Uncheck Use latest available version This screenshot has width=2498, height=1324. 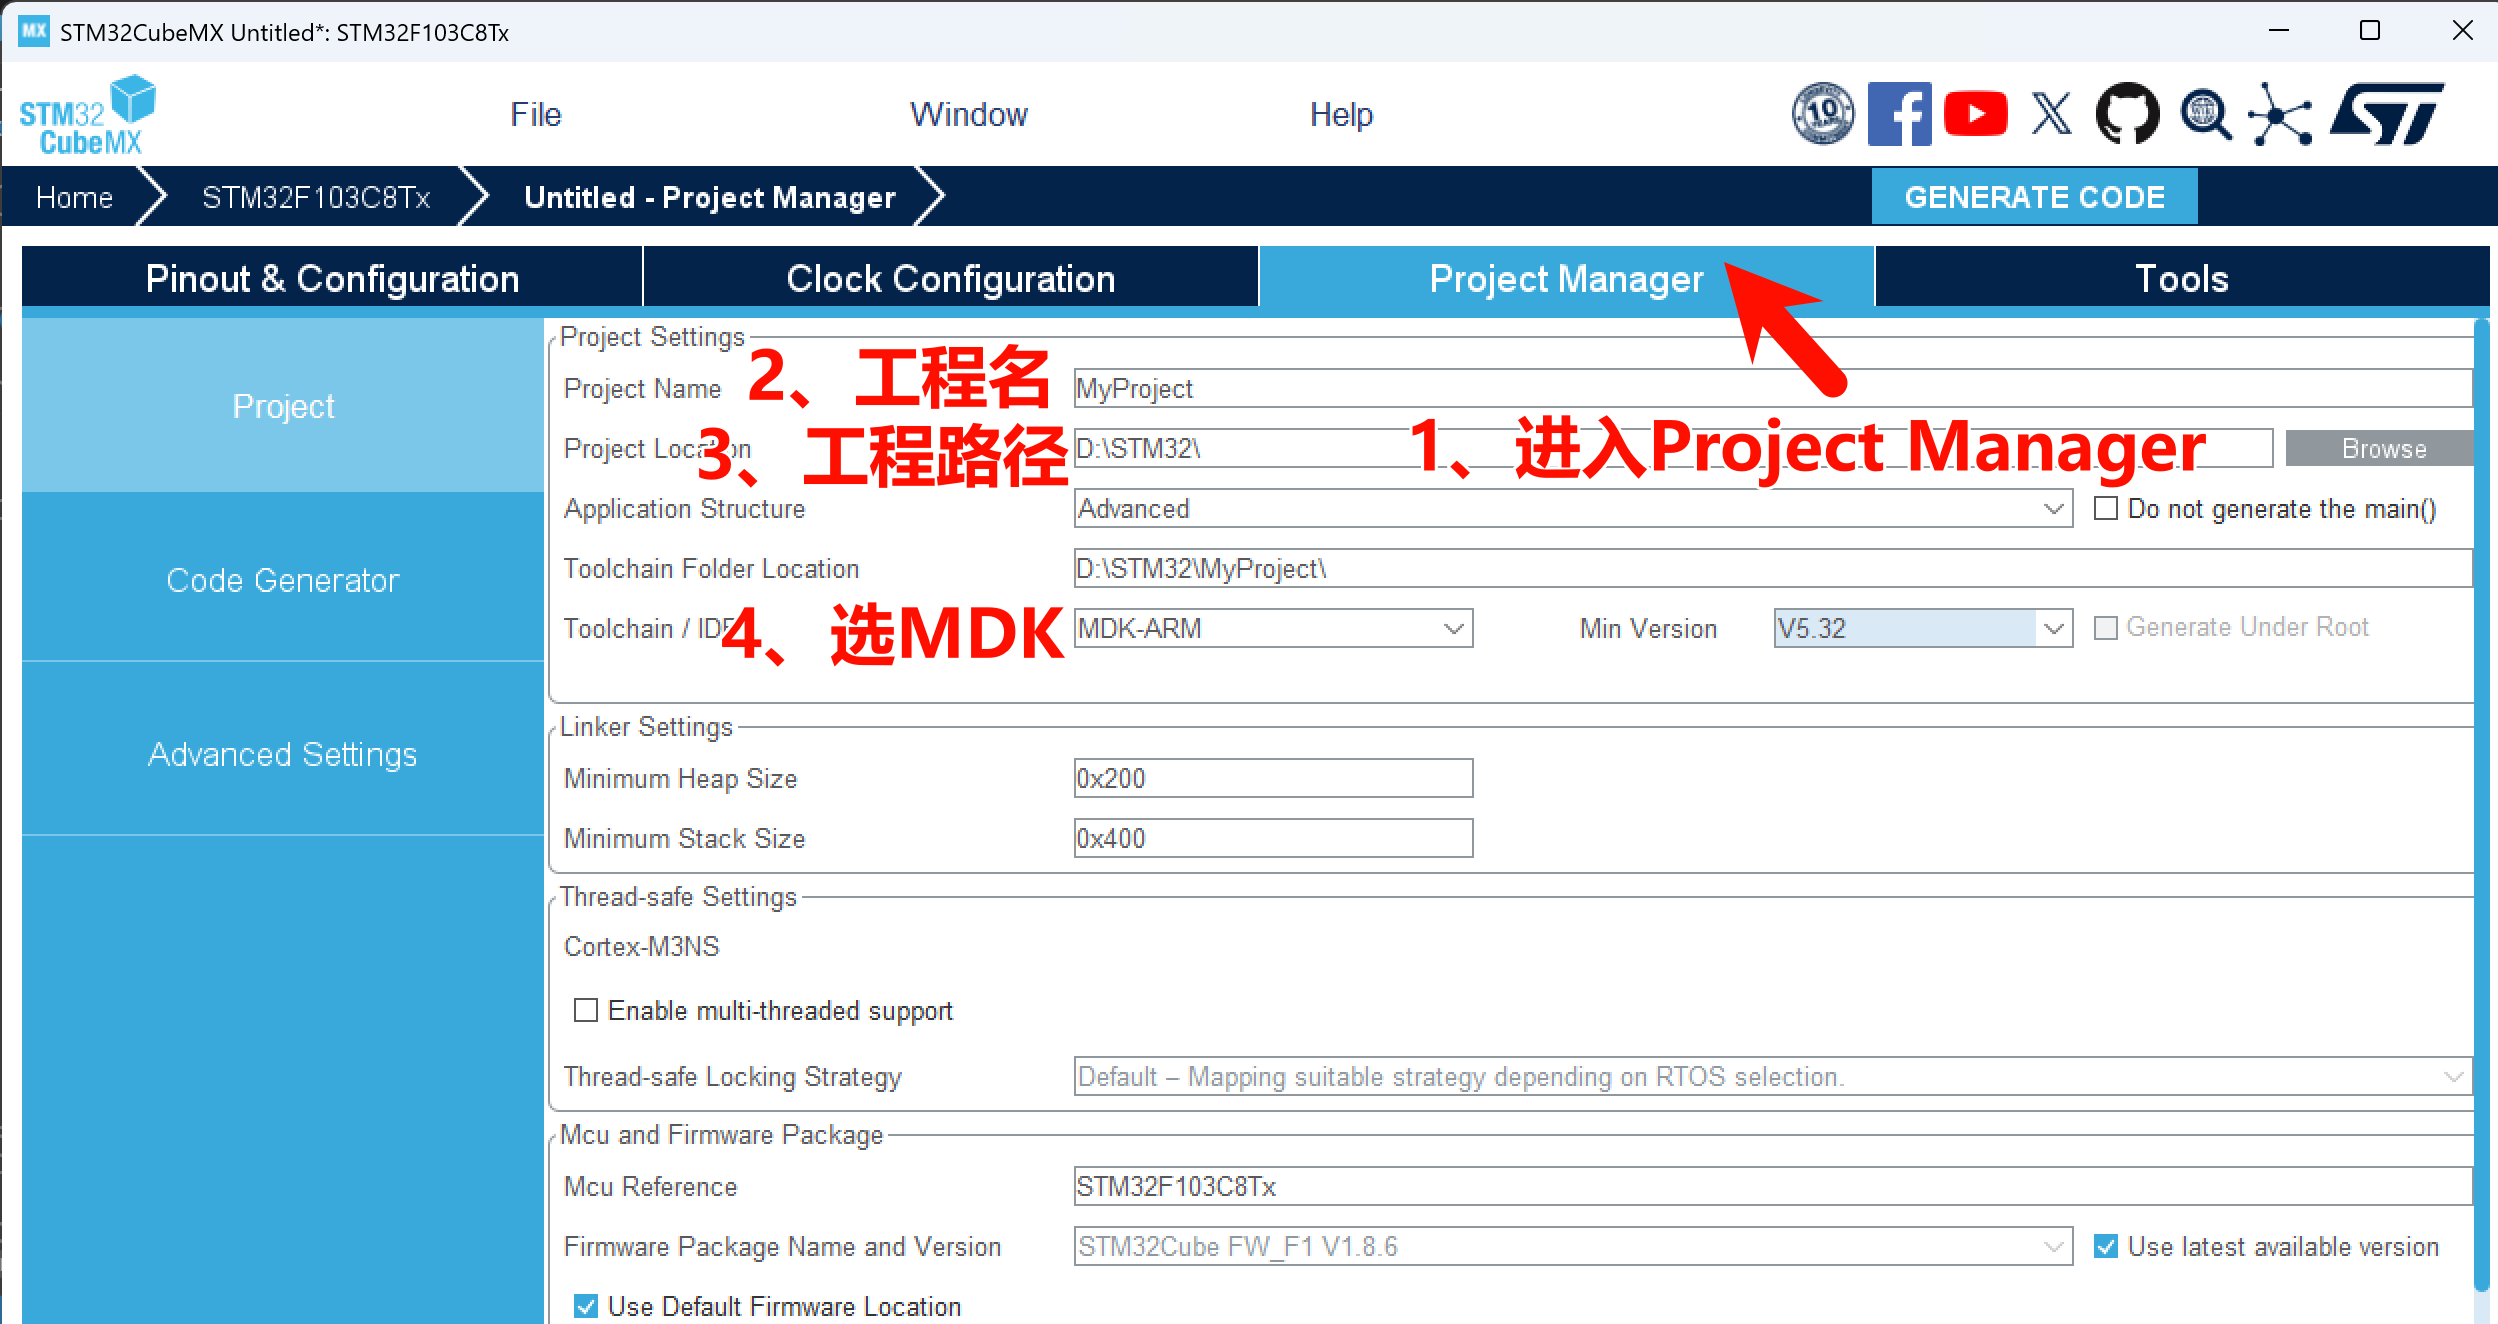point(2106,1246)
